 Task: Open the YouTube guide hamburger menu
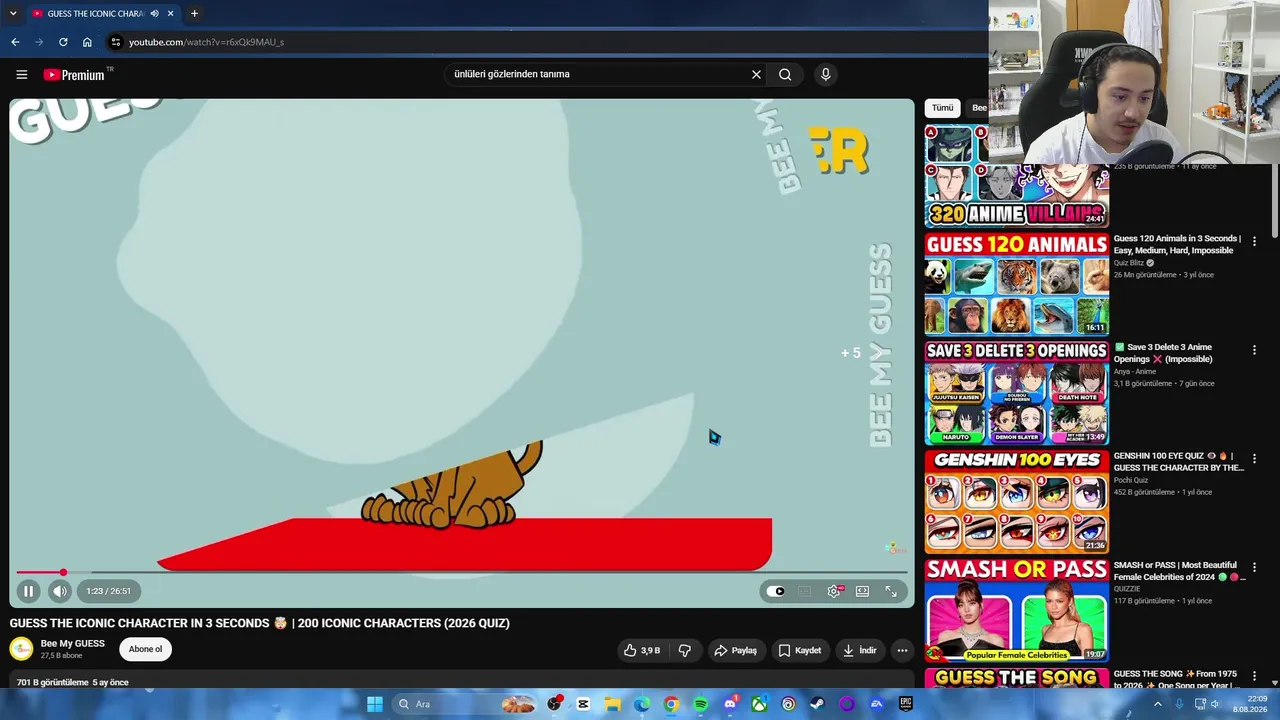point(21,74)
